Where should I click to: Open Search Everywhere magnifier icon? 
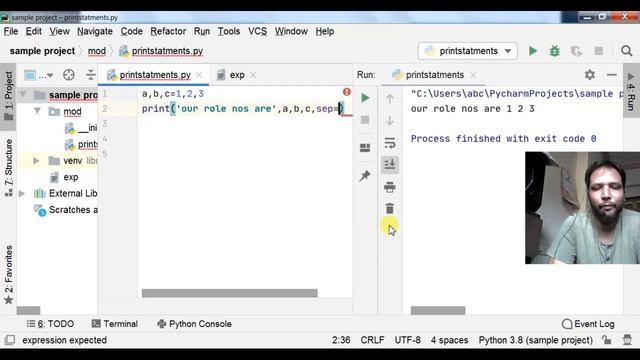pyautogui.click(x=627, y=51)
